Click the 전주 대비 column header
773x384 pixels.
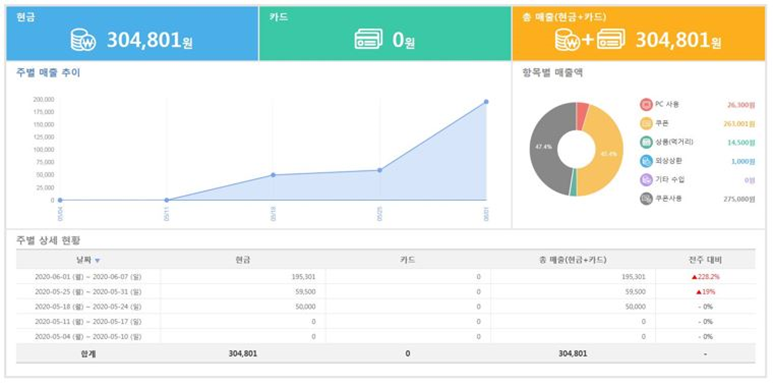(705, 260)
